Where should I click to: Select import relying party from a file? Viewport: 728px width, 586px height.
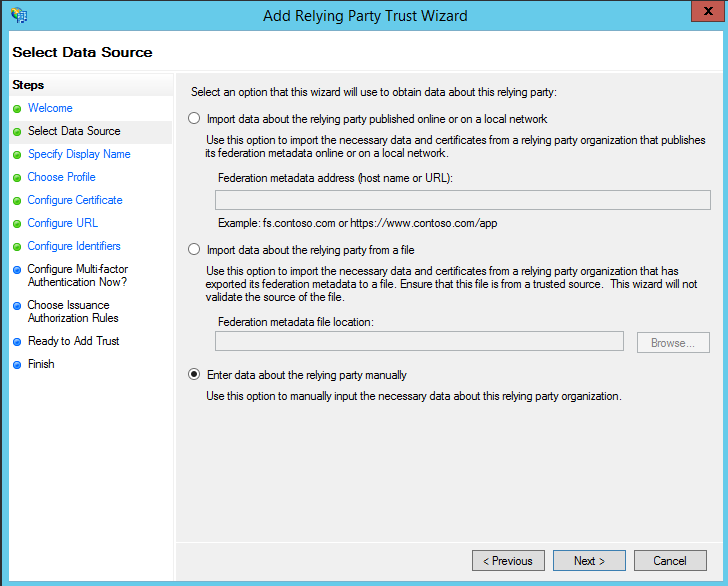(x=194, y=248)
